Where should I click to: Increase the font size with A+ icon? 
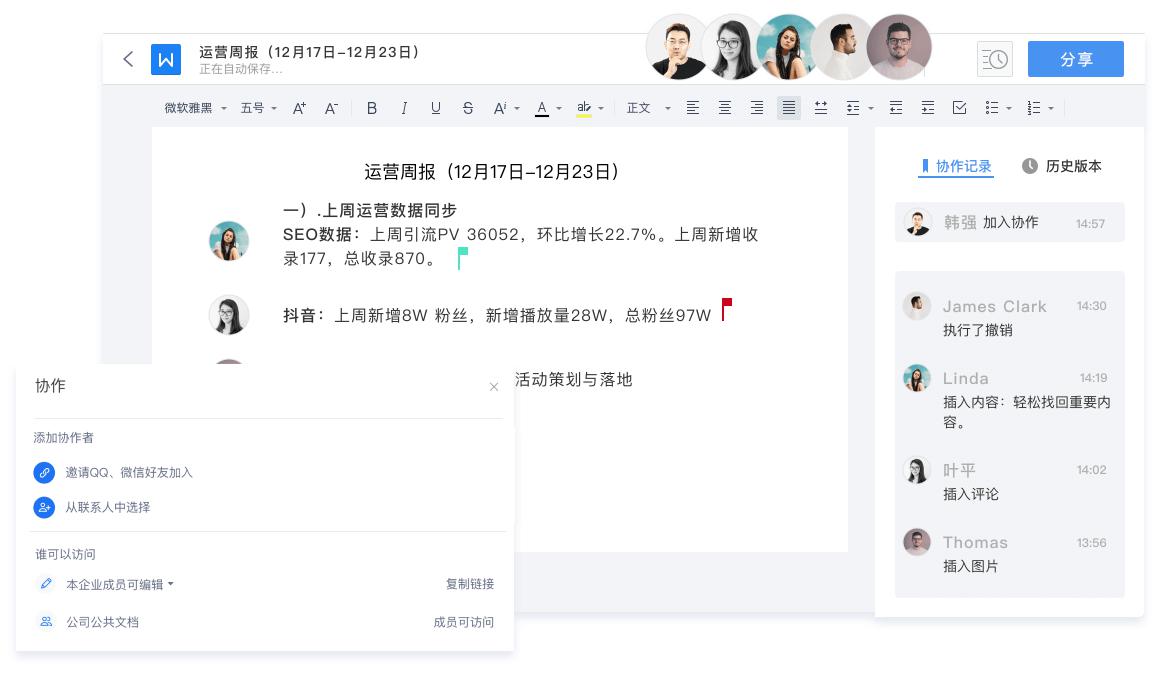[299, 107]
